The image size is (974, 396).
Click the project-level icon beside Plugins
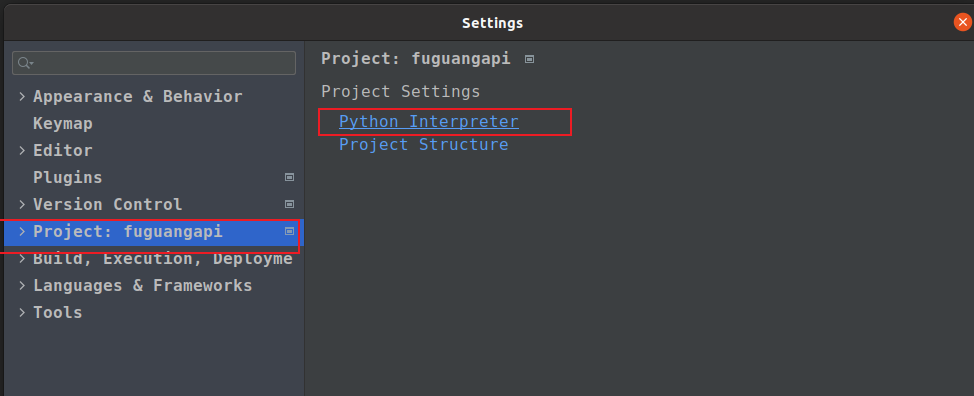(x=289, y=177)
